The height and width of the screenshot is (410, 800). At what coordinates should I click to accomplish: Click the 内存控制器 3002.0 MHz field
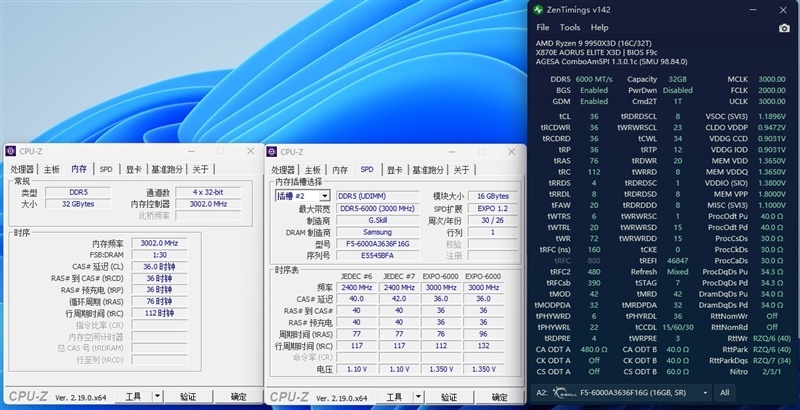click(x=208, y=204)
